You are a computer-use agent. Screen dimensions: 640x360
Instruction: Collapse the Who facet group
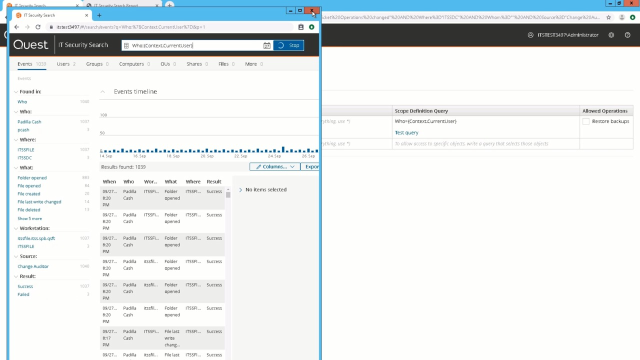point(16,112)
